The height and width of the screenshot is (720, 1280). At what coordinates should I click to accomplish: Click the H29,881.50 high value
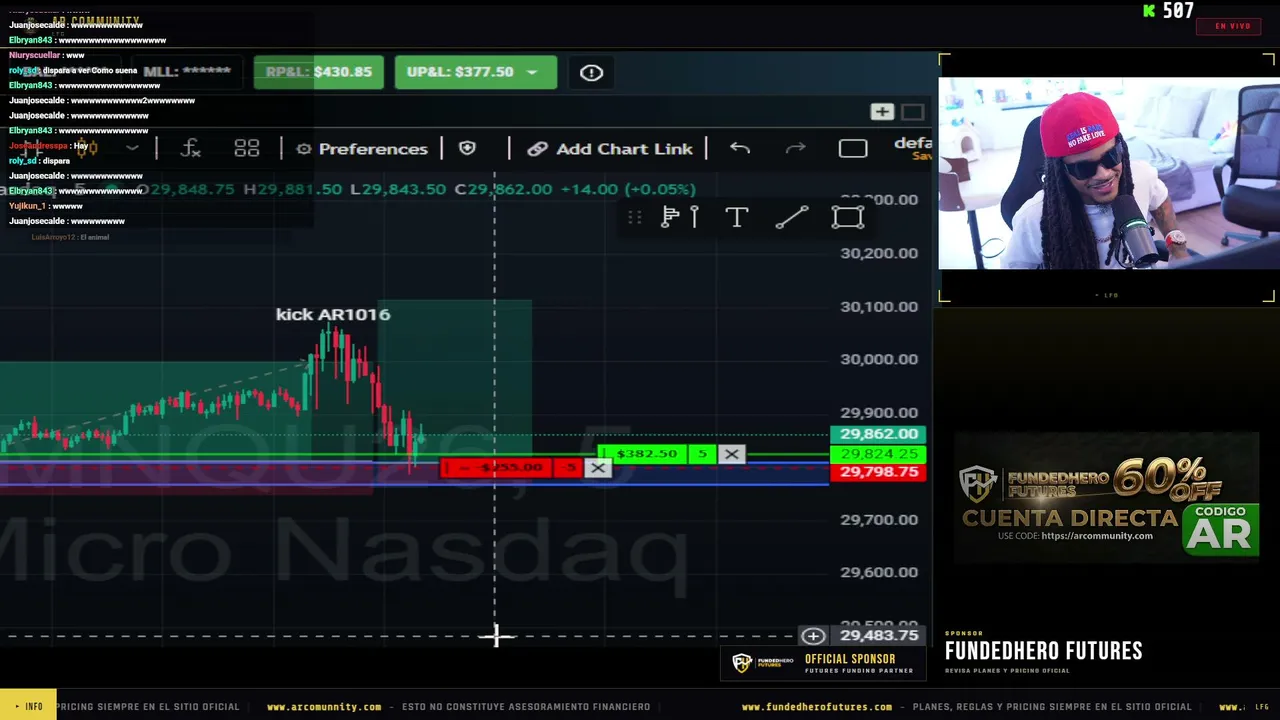[x=293, y=189]
